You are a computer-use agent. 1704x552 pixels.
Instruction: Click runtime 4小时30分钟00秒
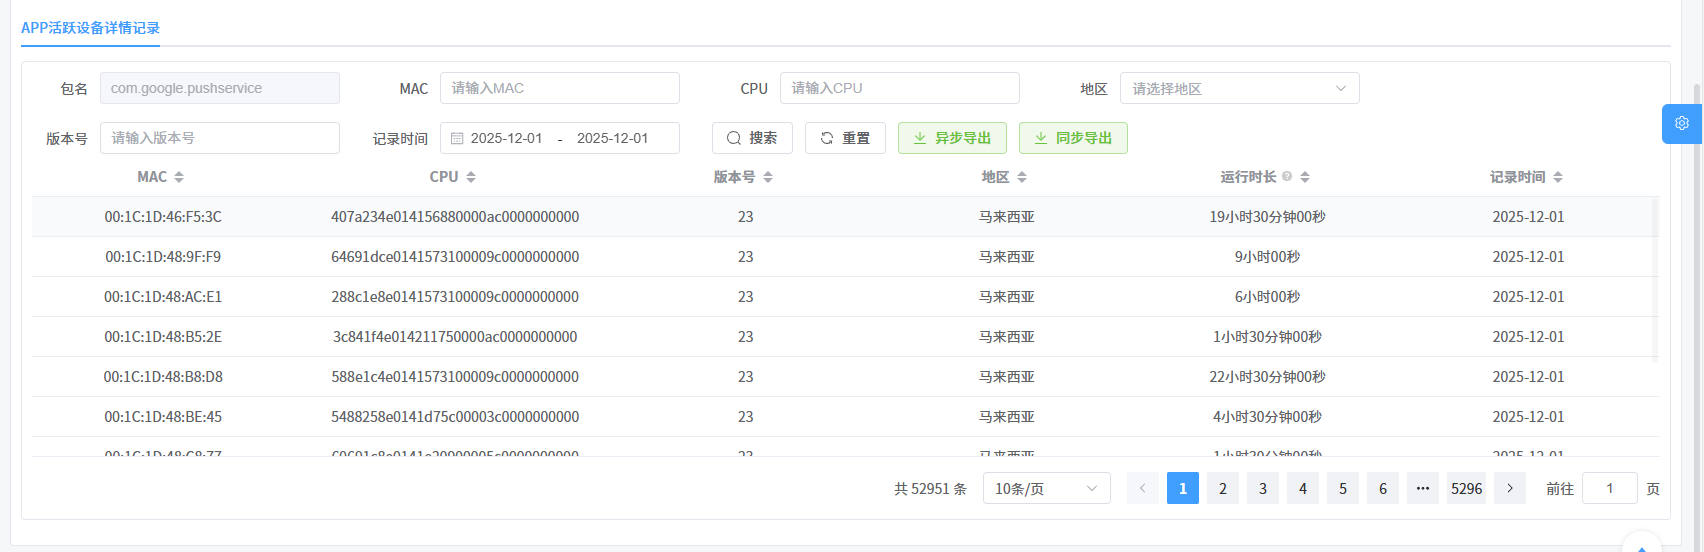pos(1267,417)
